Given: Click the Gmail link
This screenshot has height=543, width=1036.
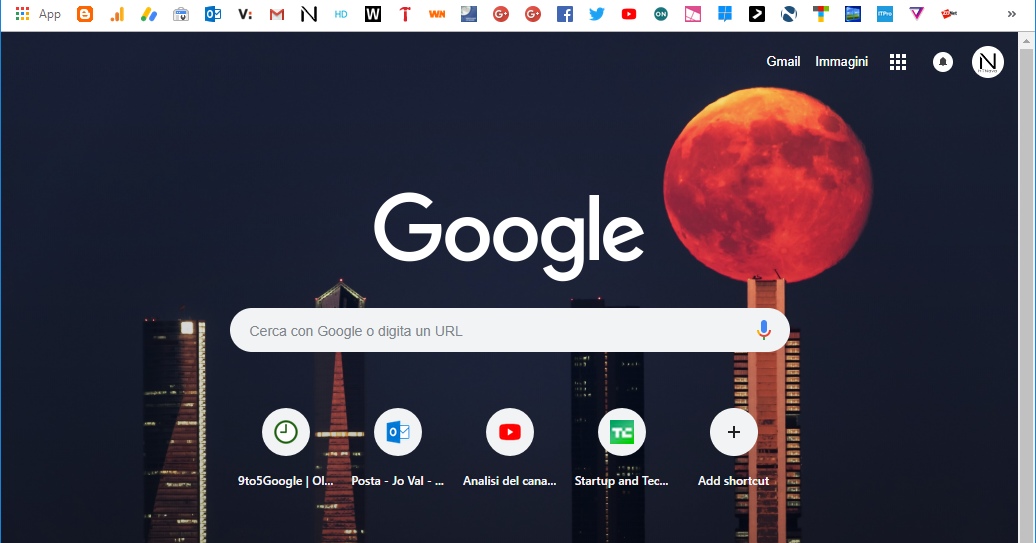Looking at the screenshot, I should (x=783, y=61).
